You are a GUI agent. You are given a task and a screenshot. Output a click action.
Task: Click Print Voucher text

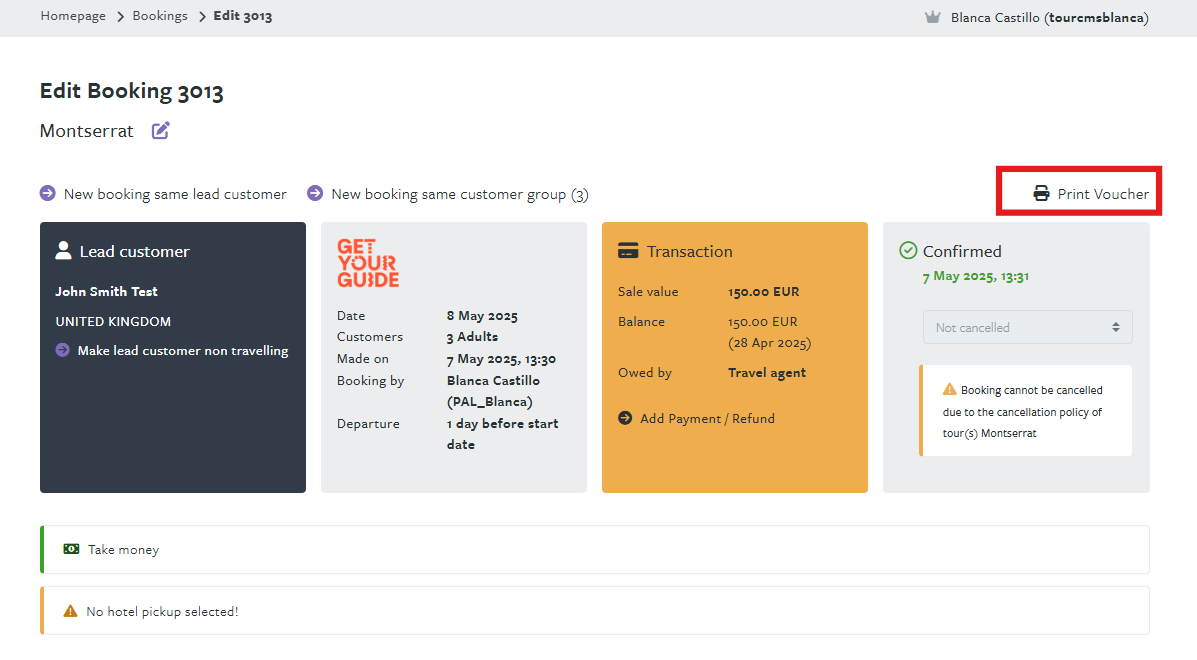tap(1103, 194)
